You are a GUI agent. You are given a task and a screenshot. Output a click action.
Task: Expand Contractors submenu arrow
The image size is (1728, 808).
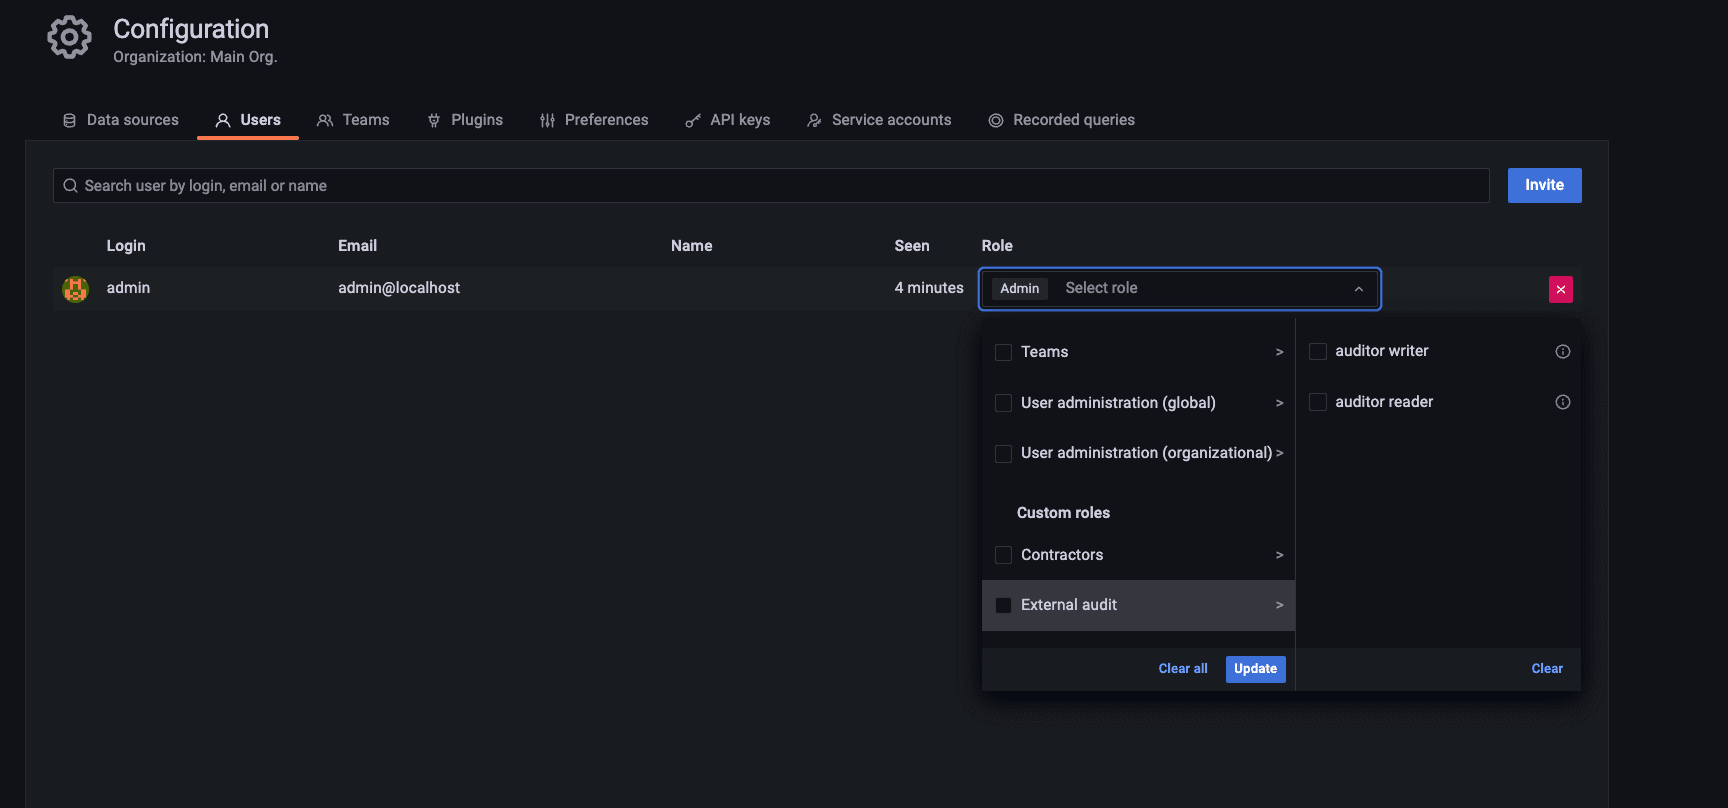[1279, 555]
